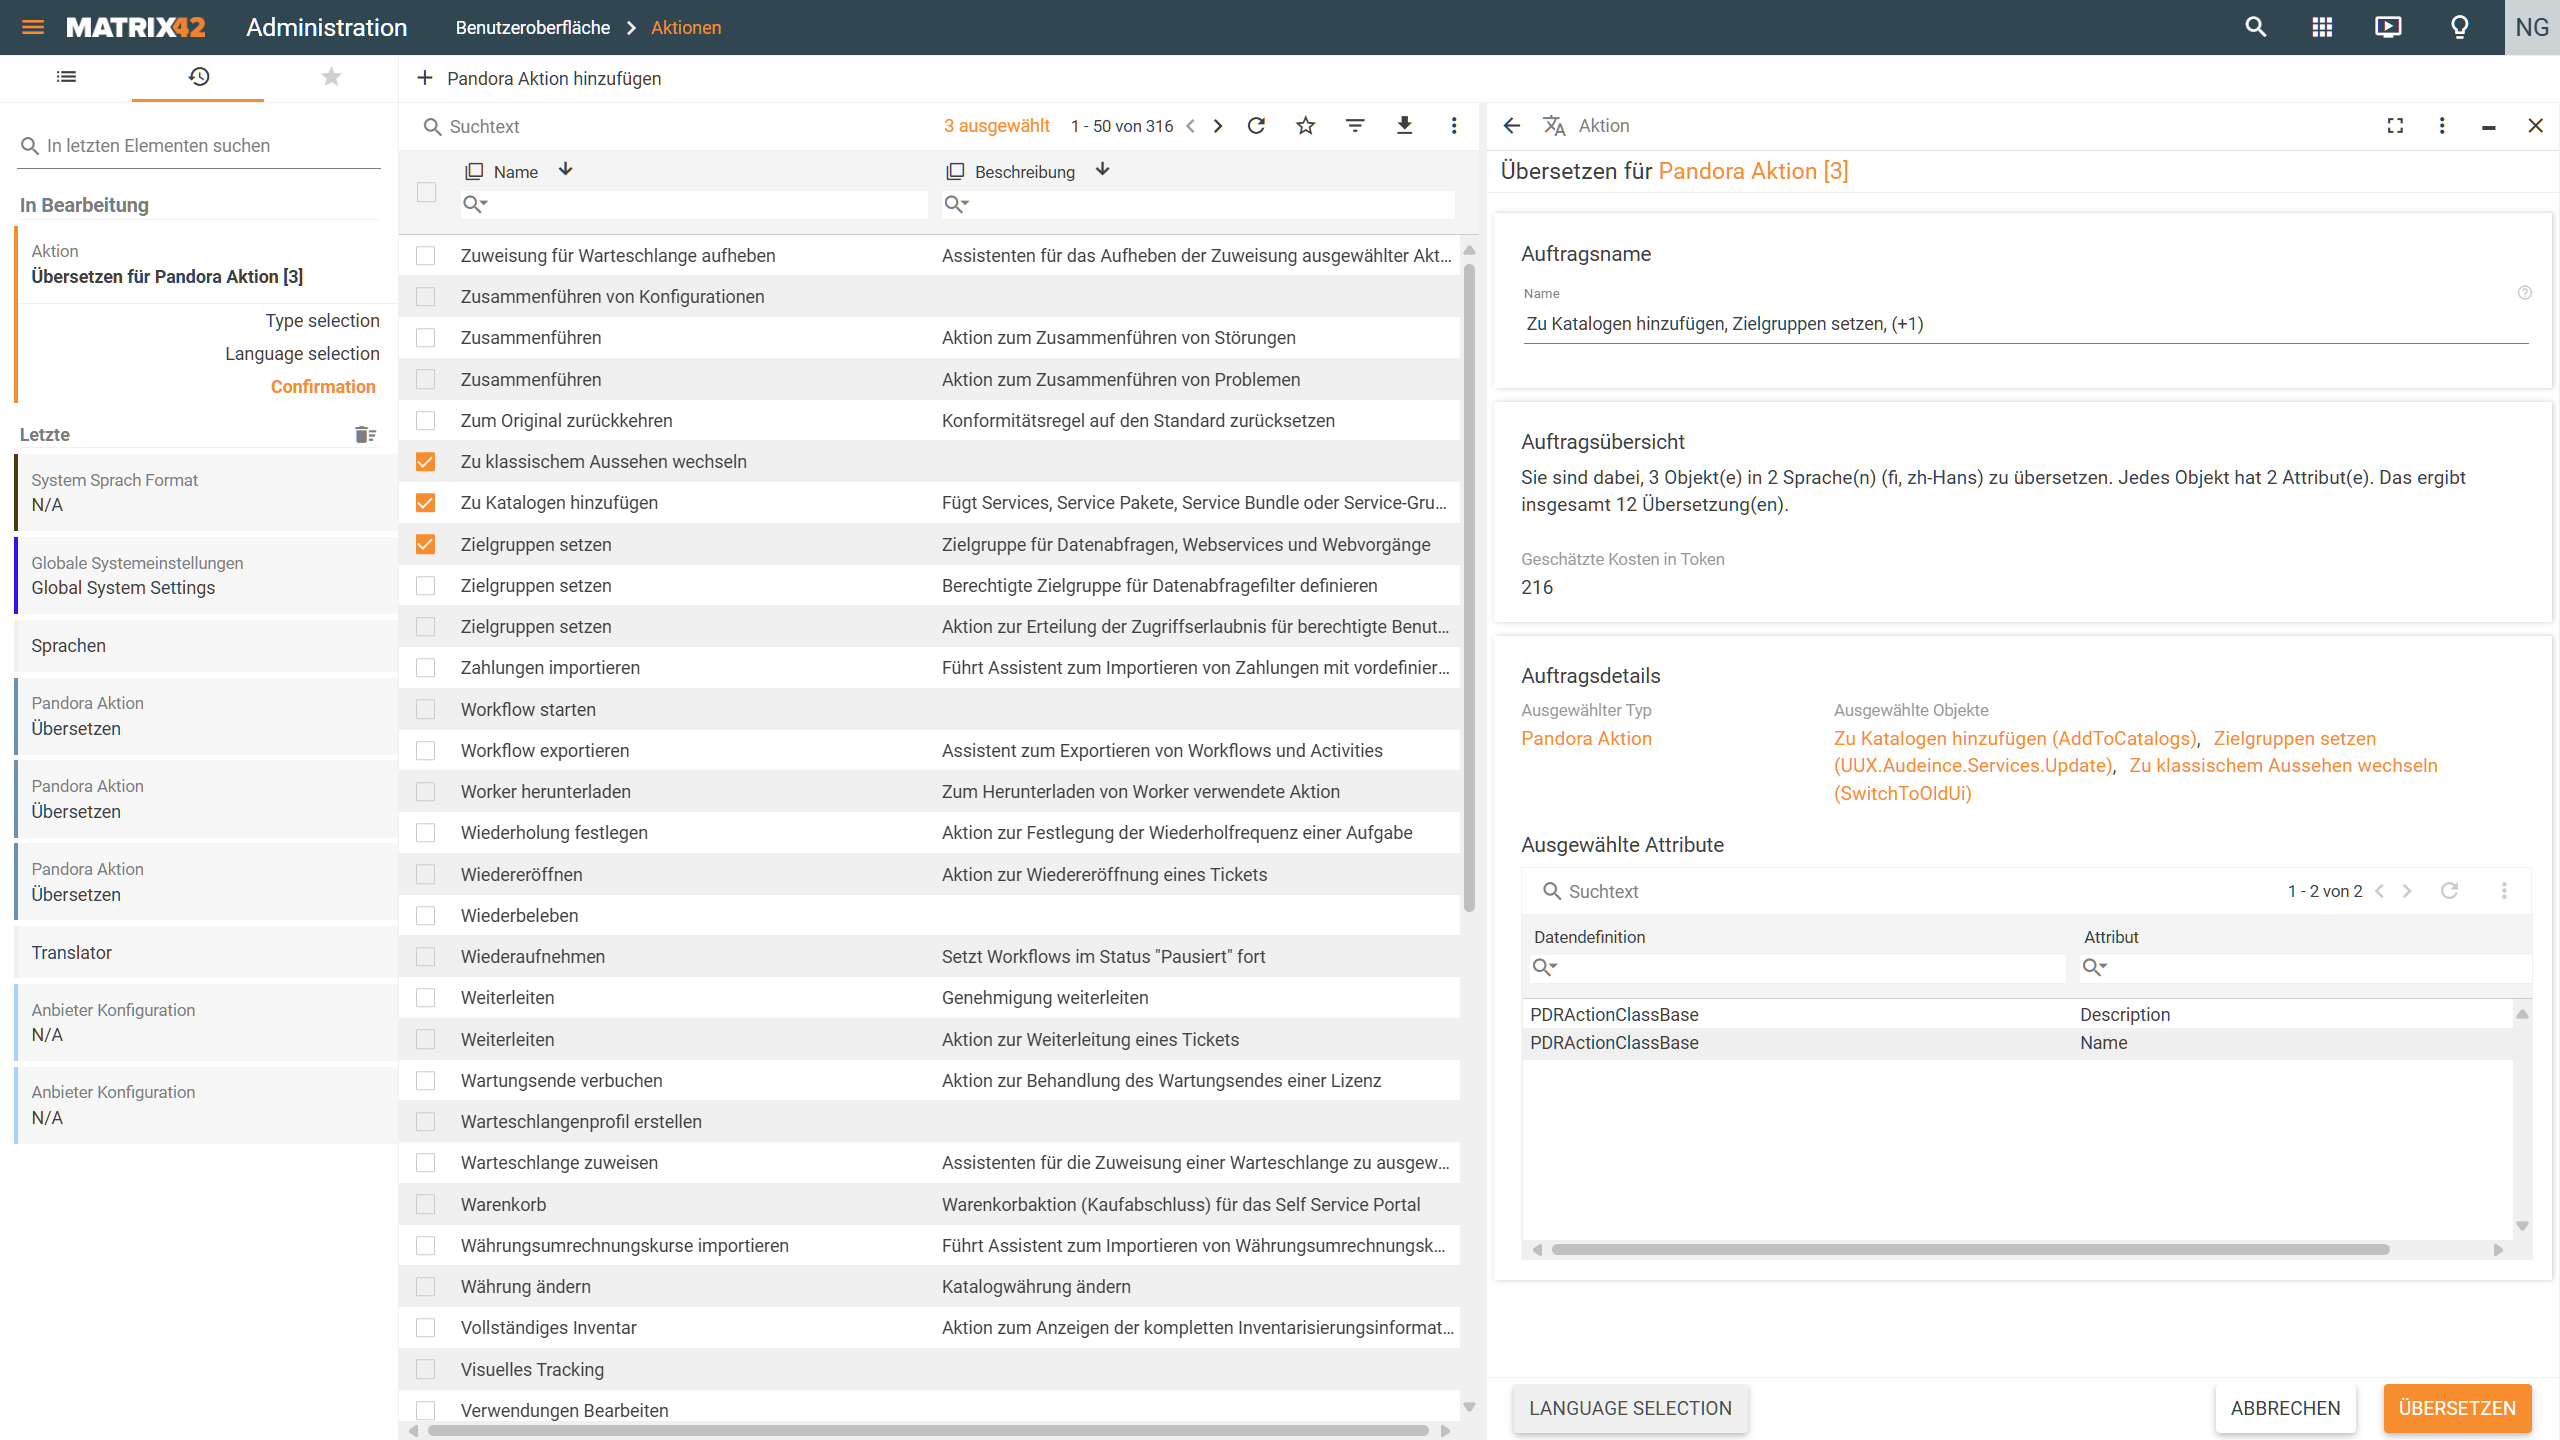Viewport: 2560px width, 1440px height.
Task: Go to previous page of action list
Action: [x=1190, y=126]
